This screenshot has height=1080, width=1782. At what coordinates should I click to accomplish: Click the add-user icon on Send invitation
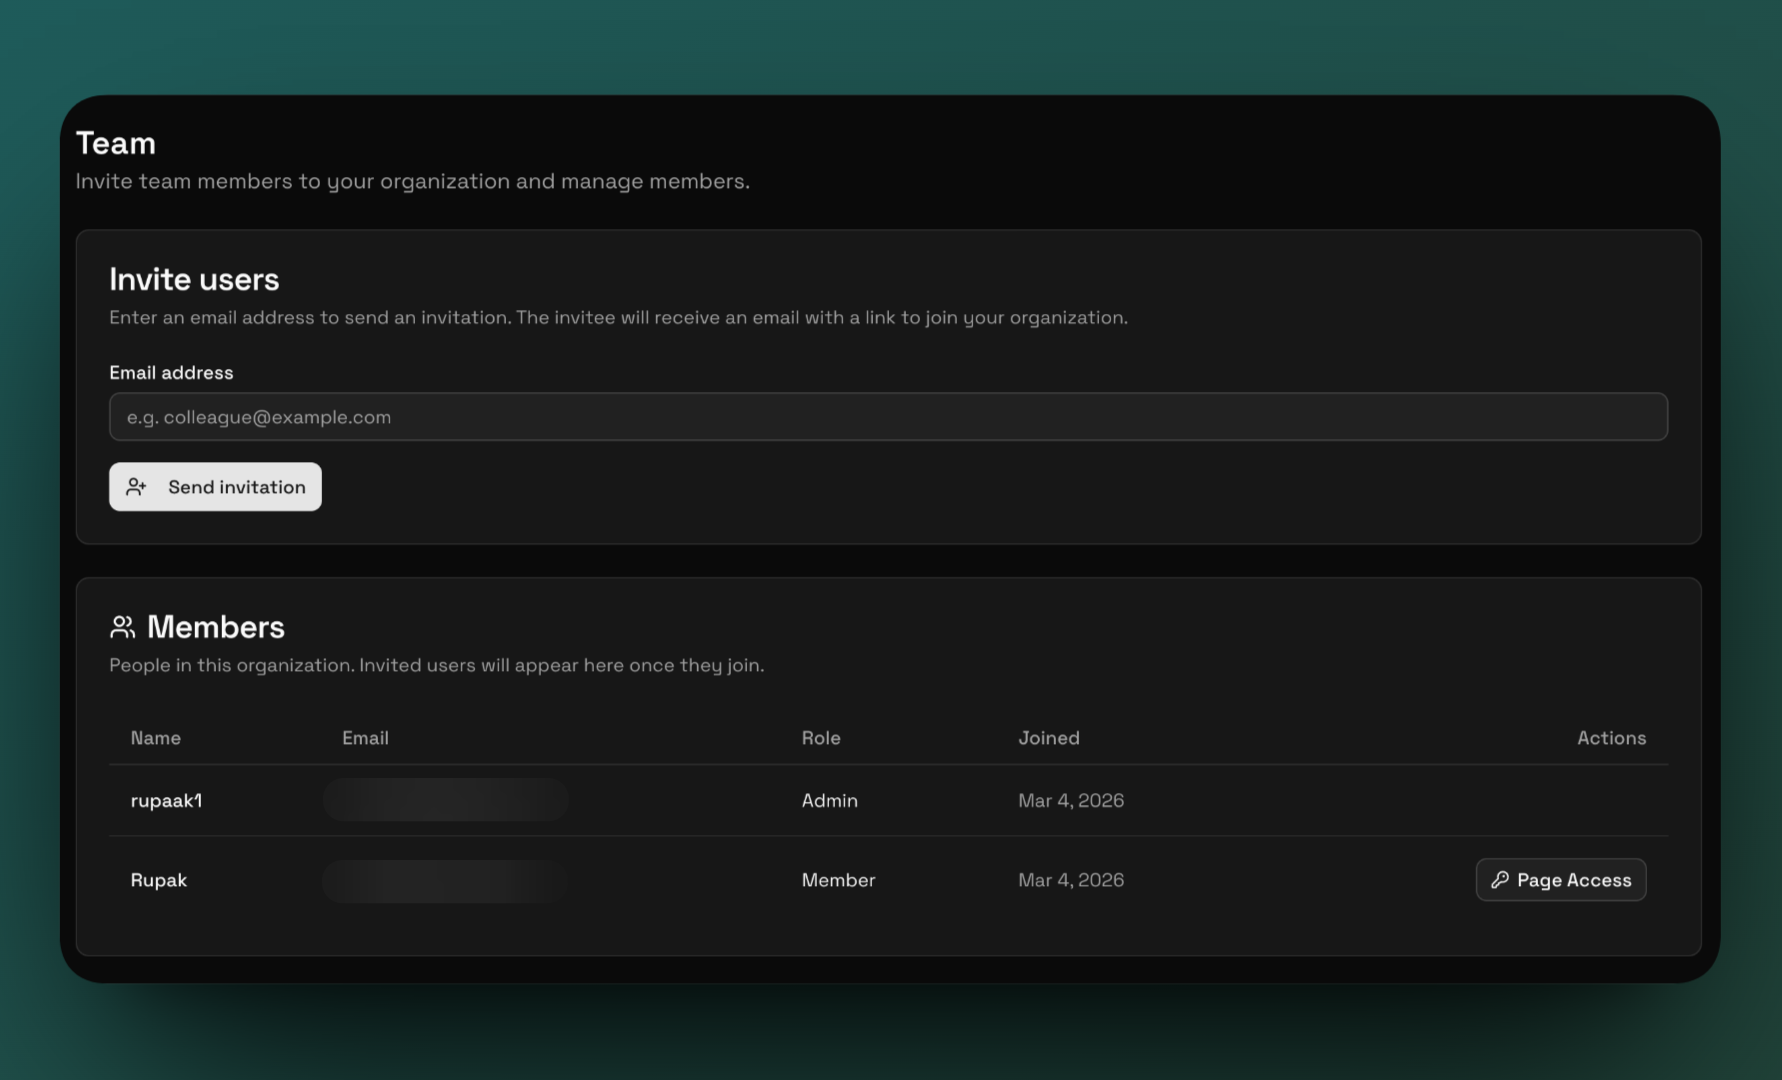[x=136, y=487]
